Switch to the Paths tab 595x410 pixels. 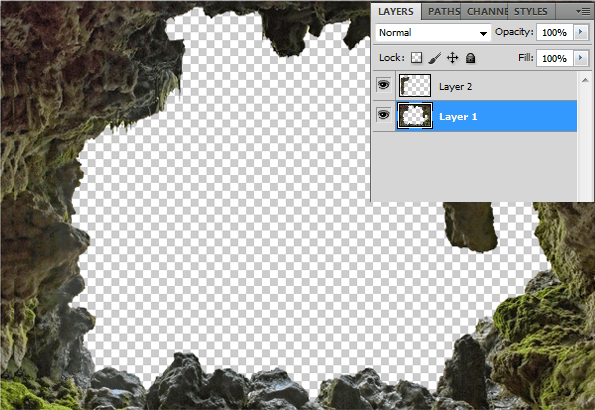(442, 11)
